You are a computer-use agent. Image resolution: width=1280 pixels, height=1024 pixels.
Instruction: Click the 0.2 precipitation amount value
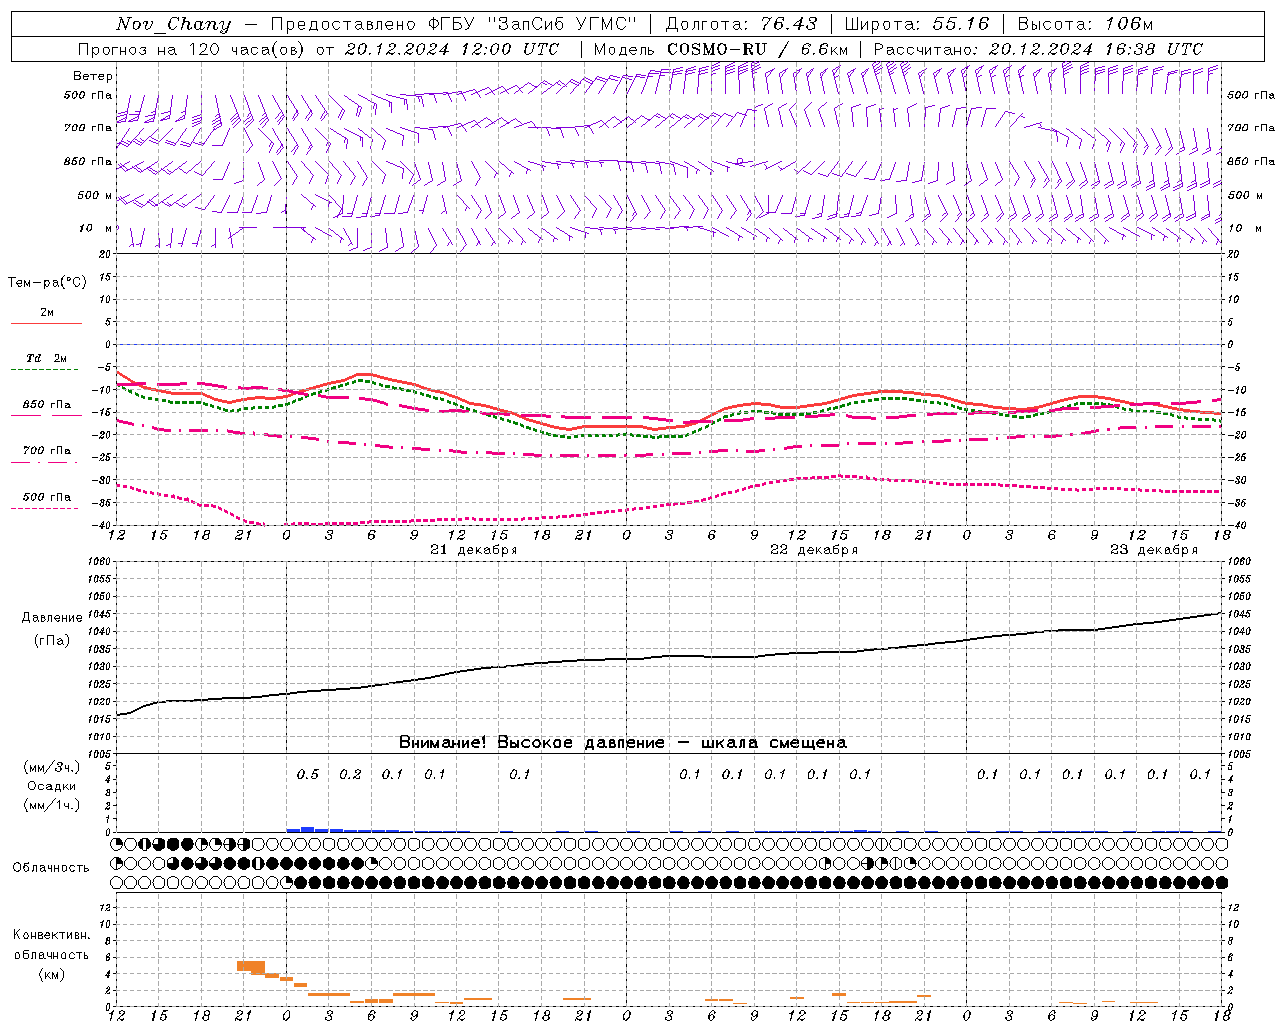(x=350, y=774)
